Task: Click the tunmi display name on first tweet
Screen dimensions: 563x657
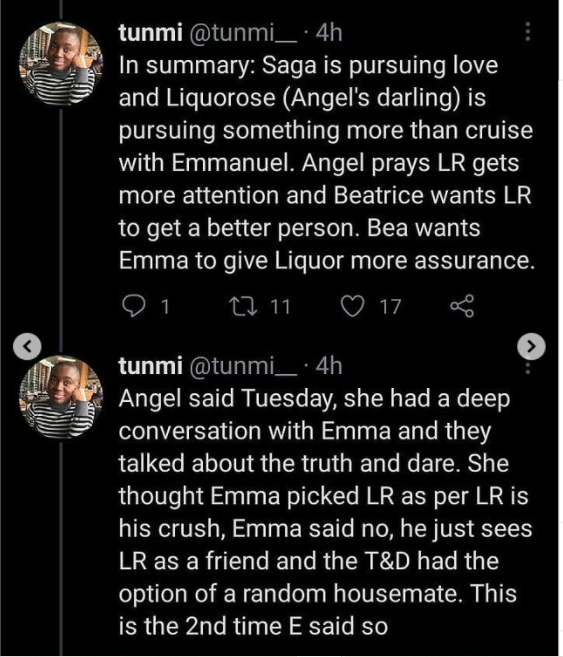Action: [x=150, y=33]
